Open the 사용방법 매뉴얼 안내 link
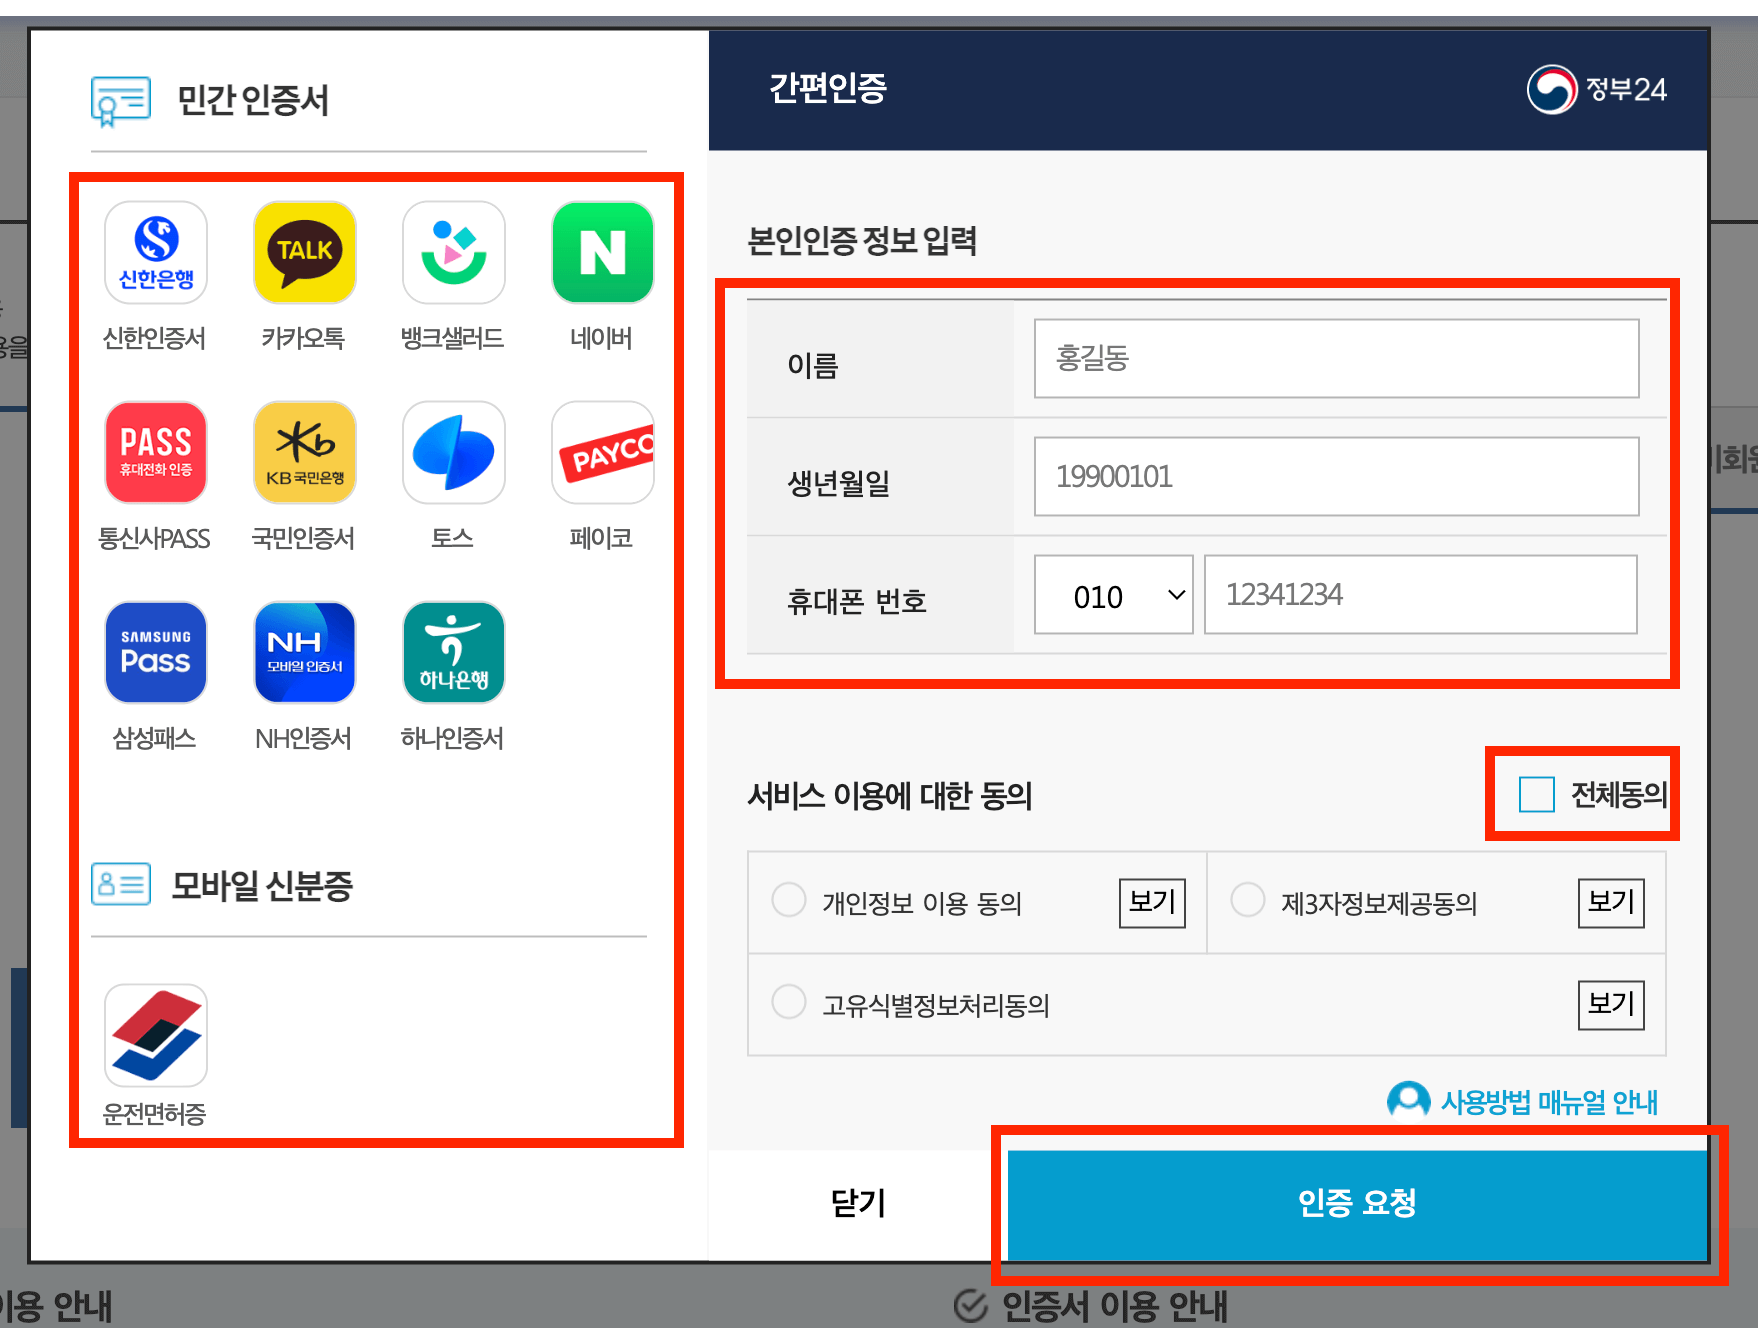The width and height of the screenshot is (1758, 1328). tap(1549, 1102)
